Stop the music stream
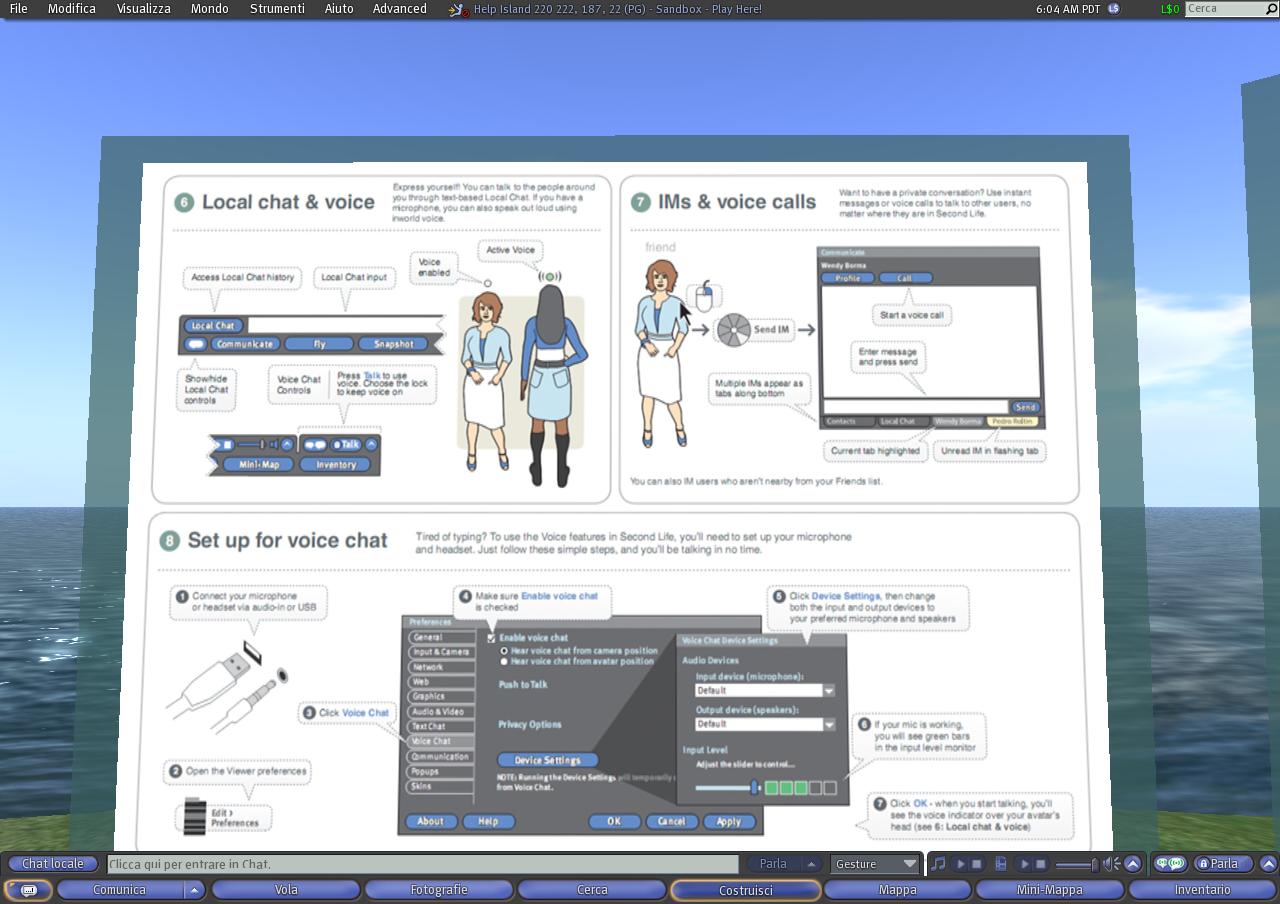The image size is (1280, 904). tap(977, 864)
